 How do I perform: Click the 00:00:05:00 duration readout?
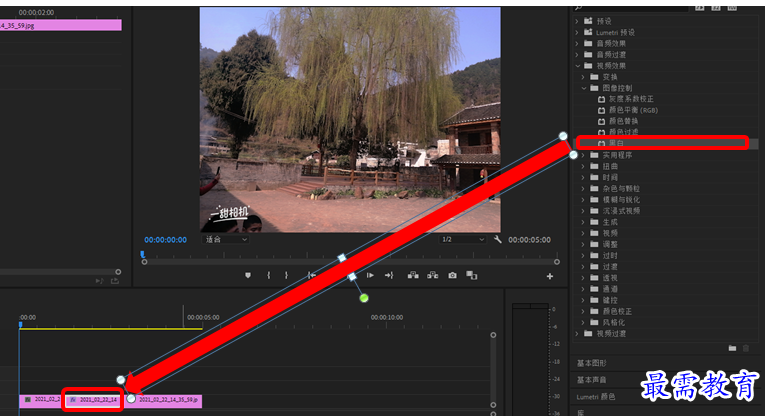click(529, 240)
